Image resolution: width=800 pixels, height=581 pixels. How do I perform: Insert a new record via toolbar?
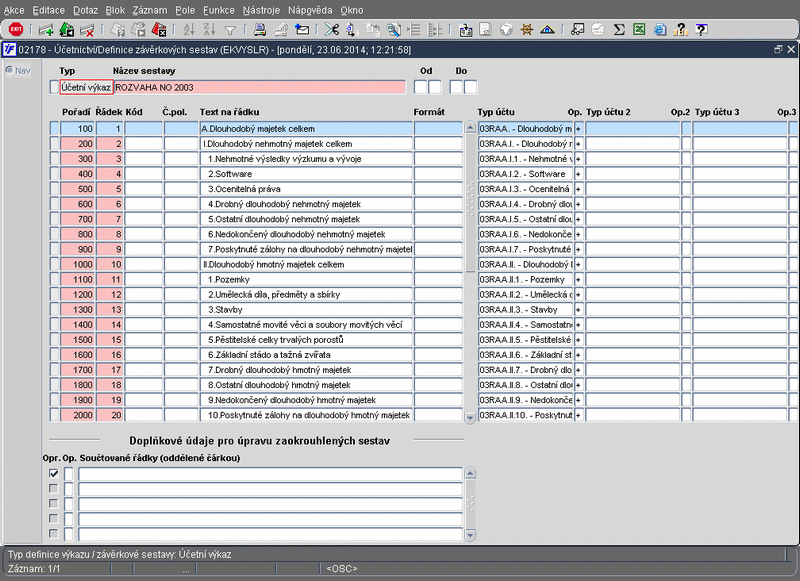click(46, 30)
